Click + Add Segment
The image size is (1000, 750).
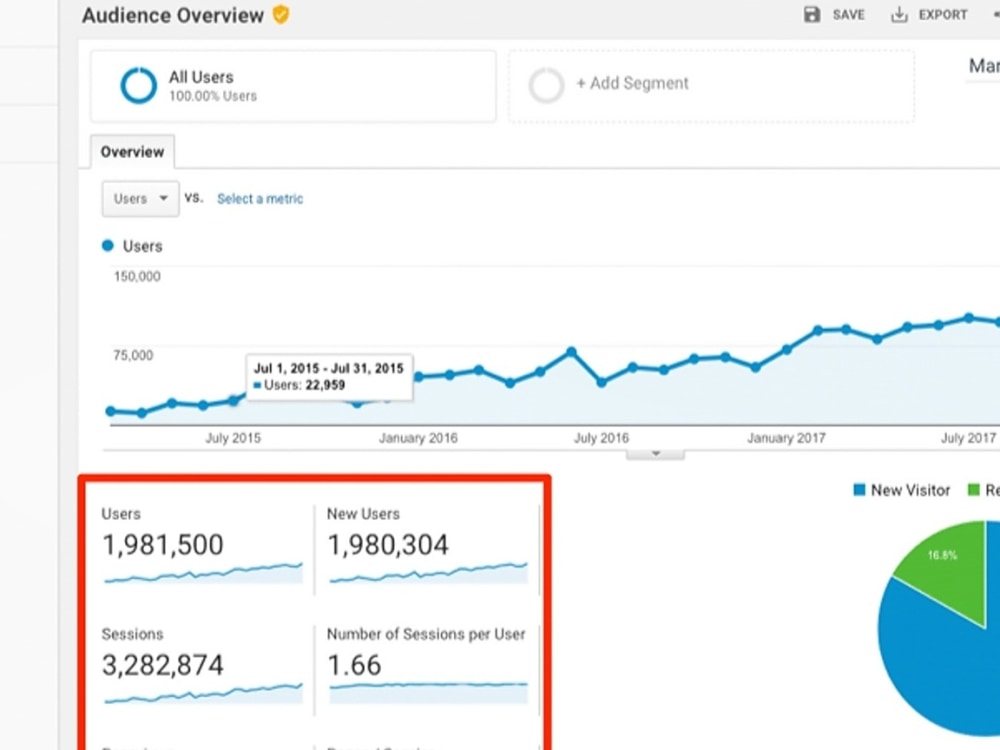tap(632, 83)
